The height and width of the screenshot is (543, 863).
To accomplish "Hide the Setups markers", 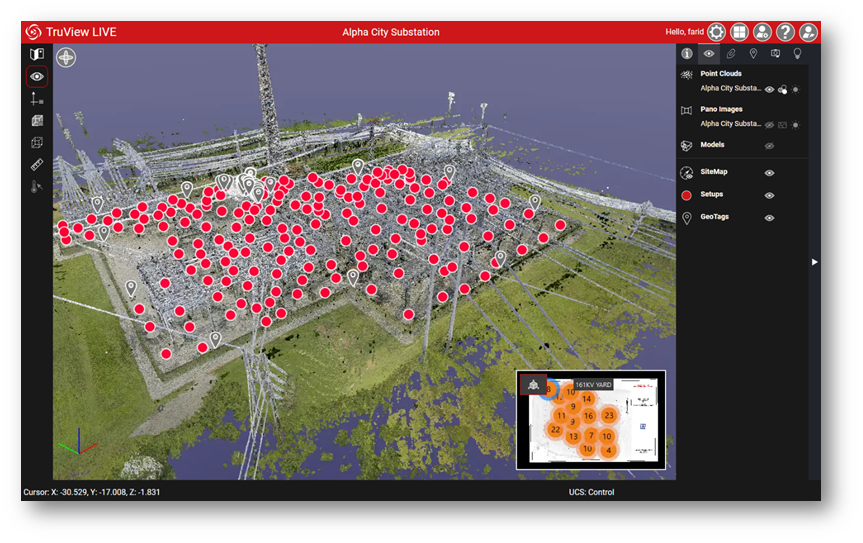I will pos(769,195).
